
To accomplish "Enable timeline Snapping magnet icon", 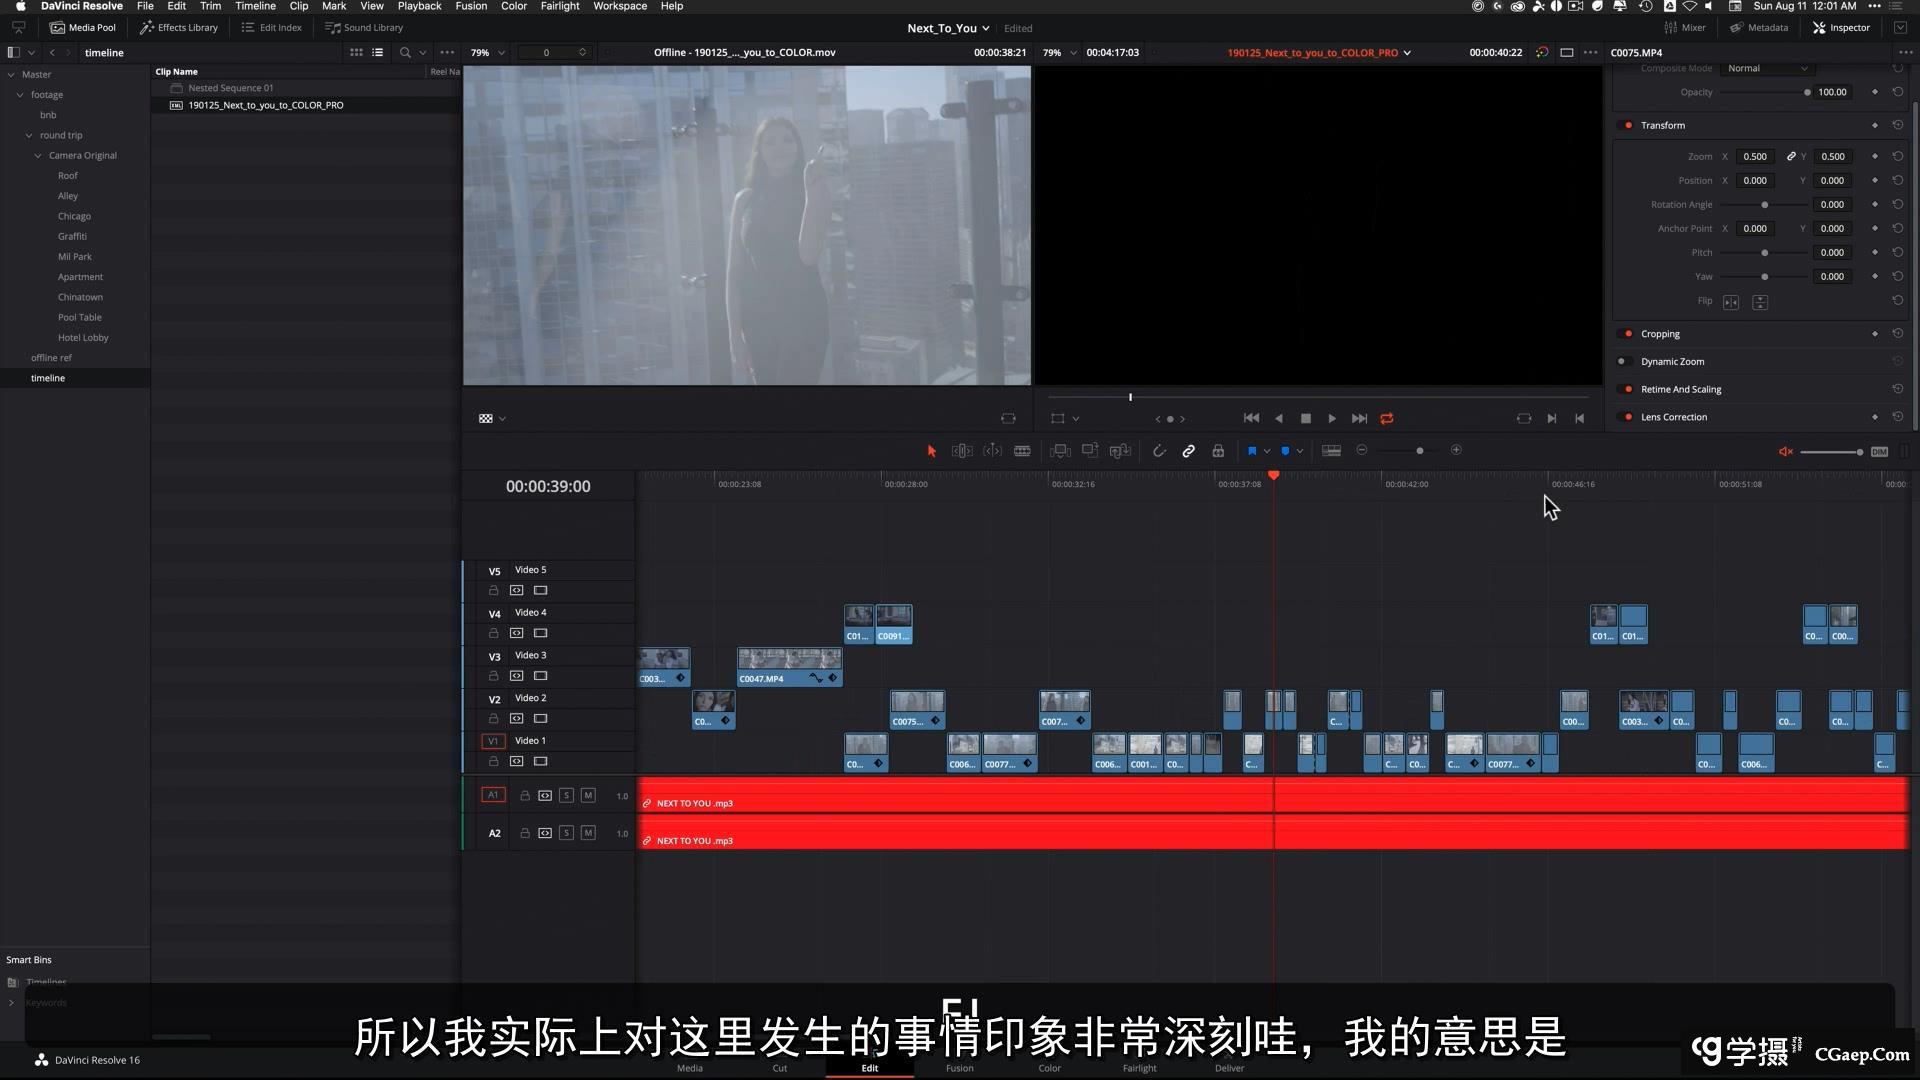I will point(1159,451).
